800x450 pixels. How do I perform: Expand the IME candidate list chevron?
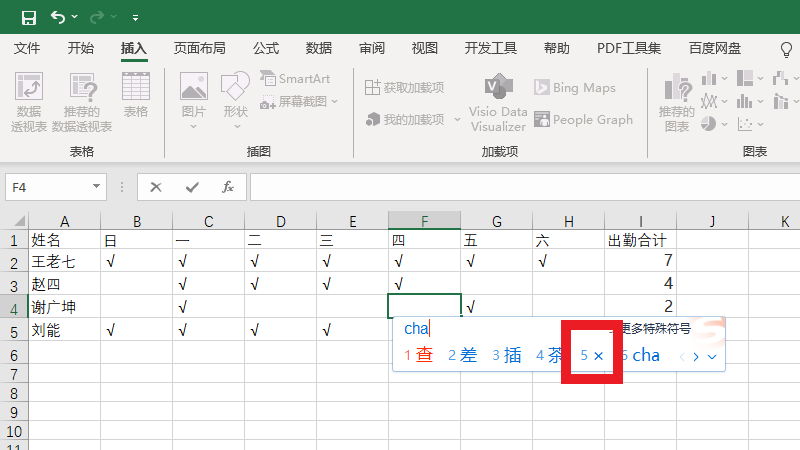pos(711,356)
